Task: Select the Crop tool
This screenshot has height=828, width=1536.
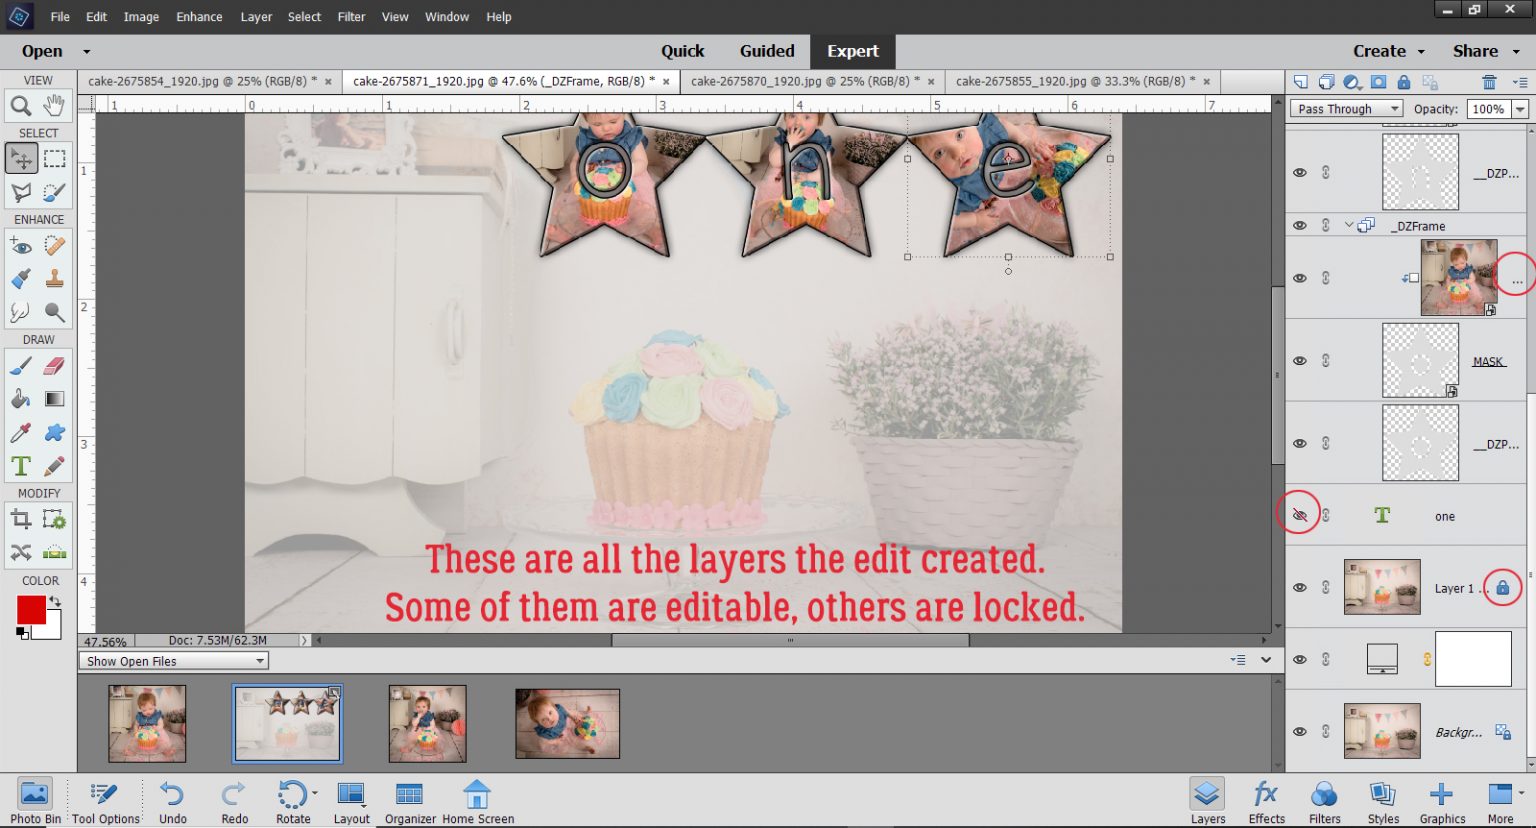Action: pos(20,518)
